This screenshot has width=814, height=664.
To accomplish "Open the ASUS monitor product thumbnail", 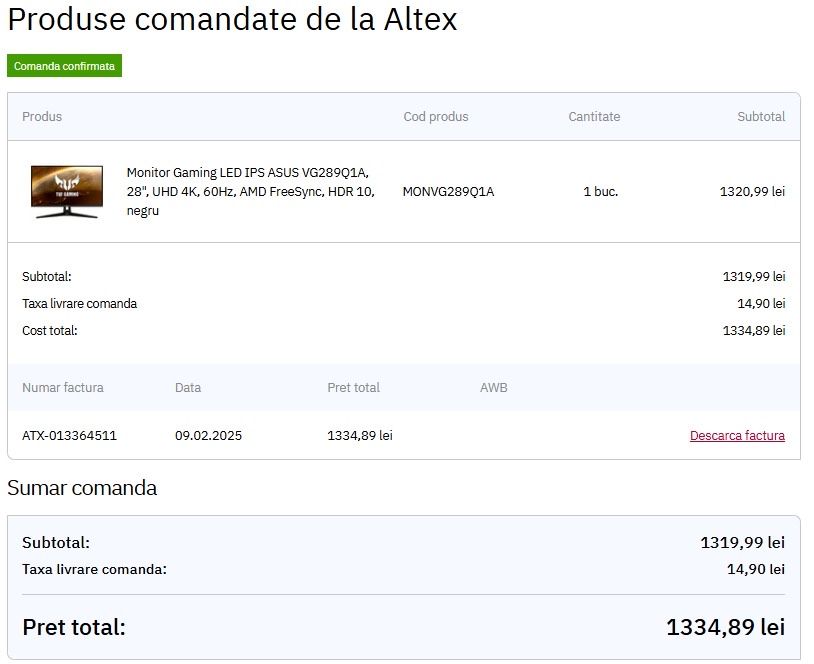I will point(67,191).
